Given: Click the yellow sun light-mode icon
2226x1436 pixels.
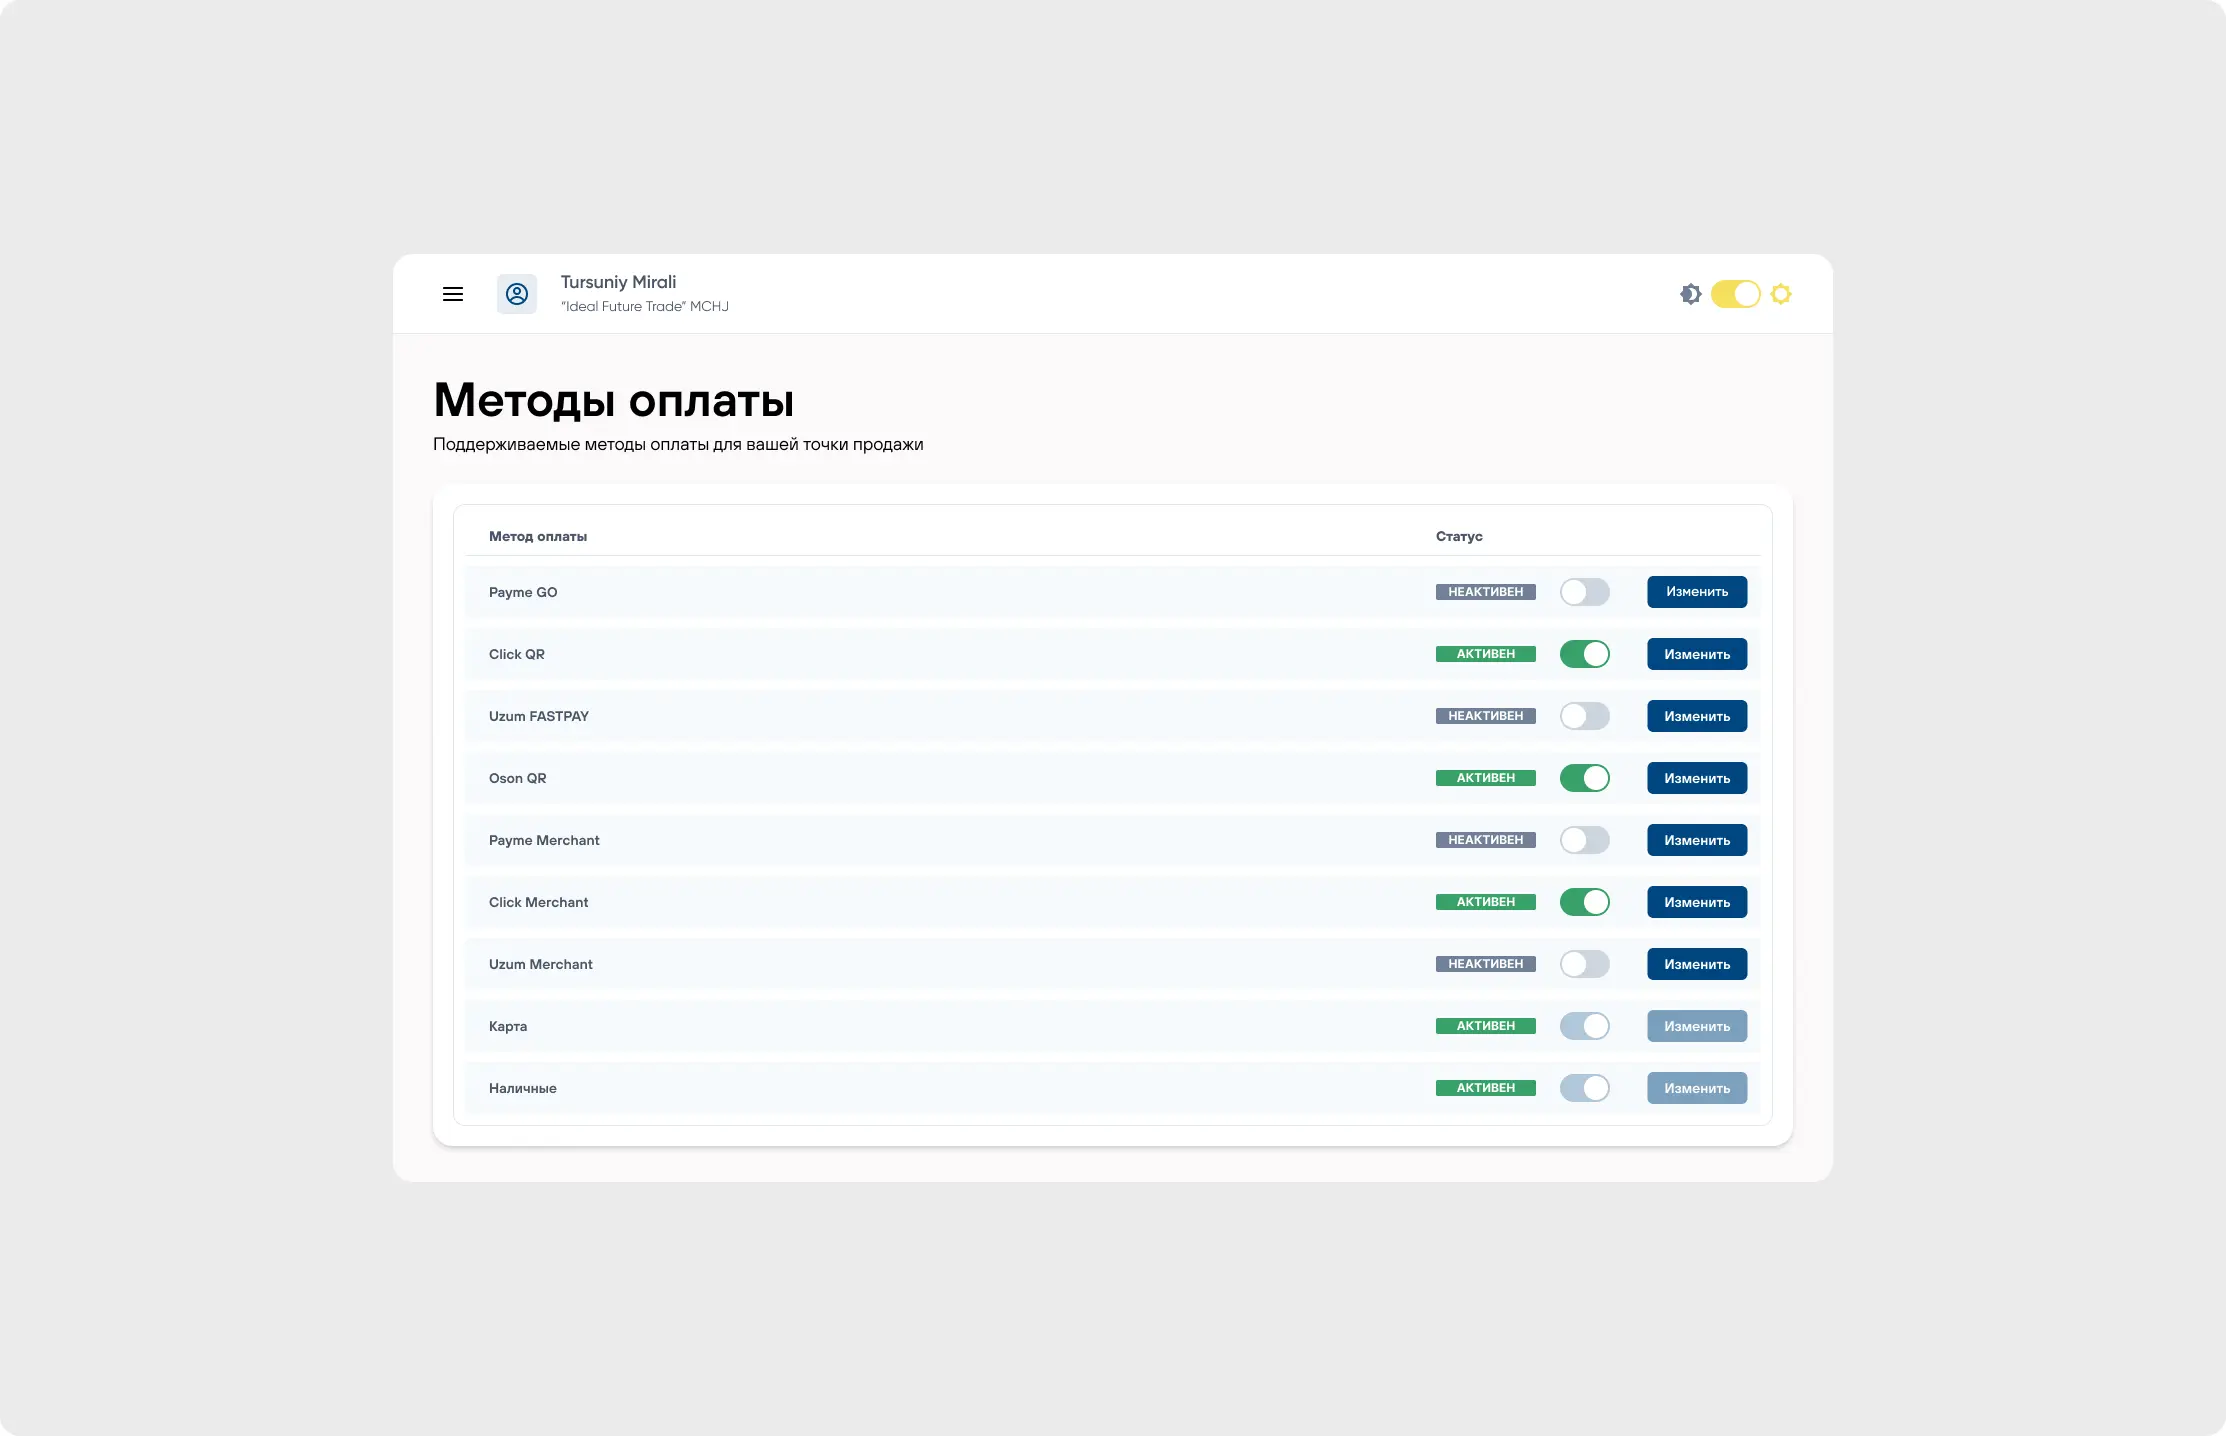Looking at the screenshot, I should click(1781, 294).
